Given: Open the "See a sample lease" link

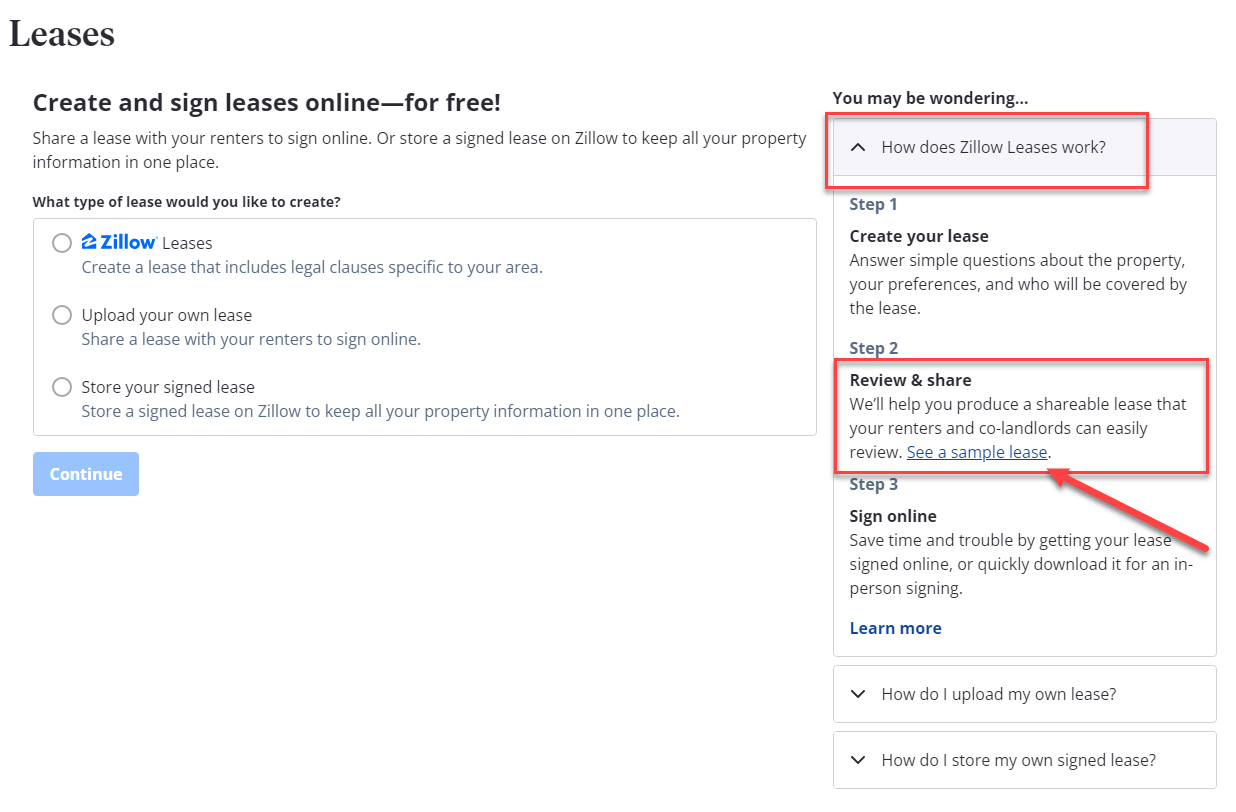Looking at the screenshot, I should (977, 452).
